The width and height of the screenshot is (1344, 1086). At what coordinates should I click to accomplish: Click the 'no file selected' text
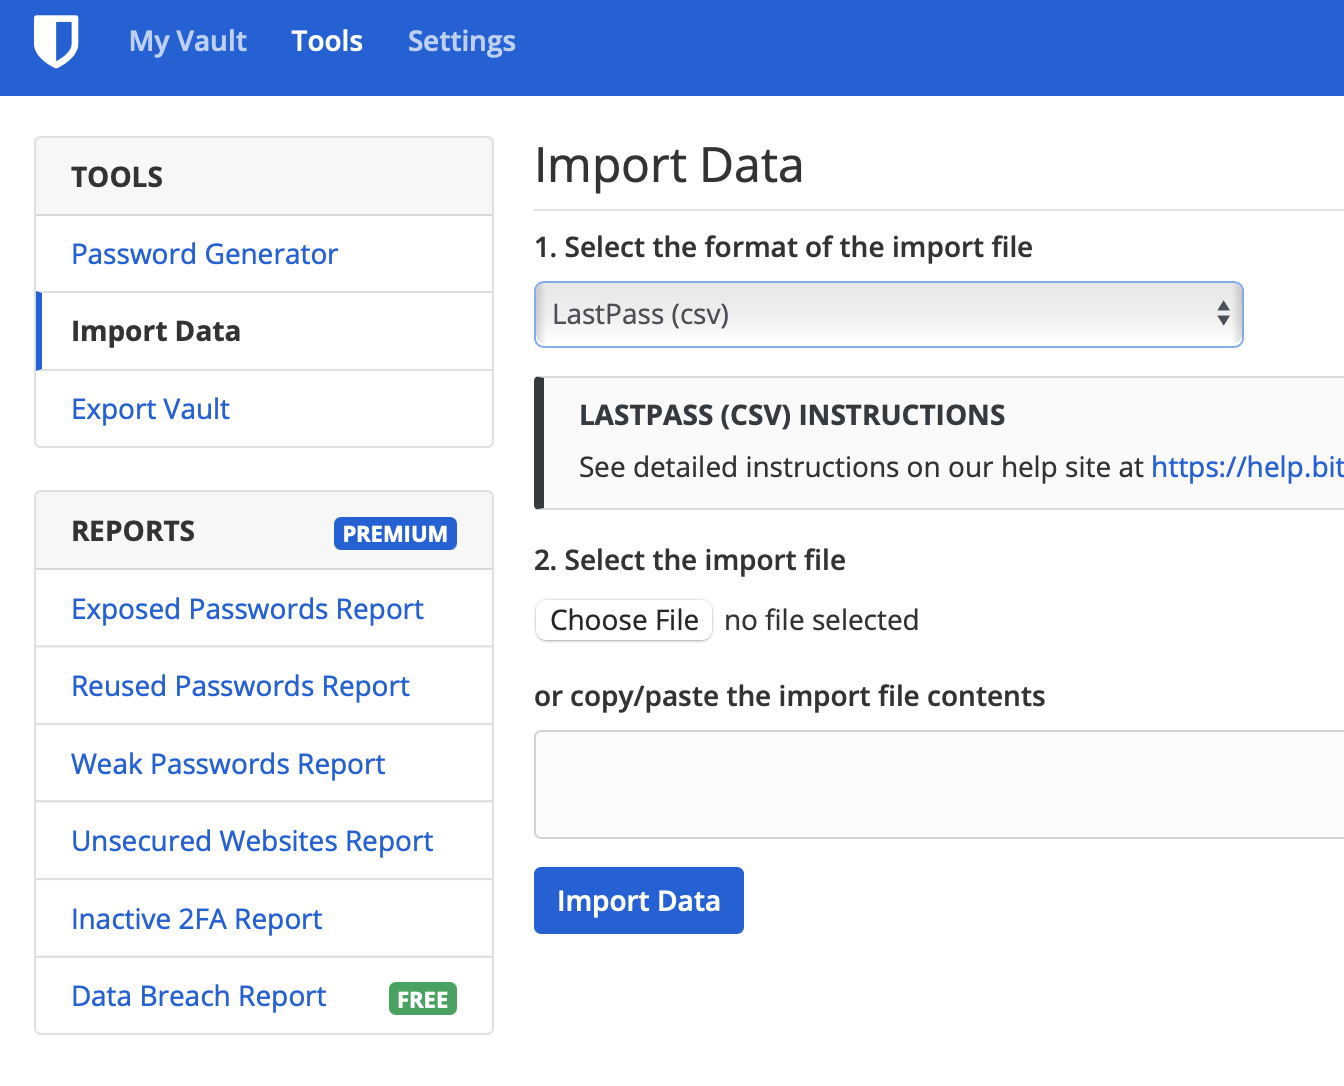tap(821, 620)
